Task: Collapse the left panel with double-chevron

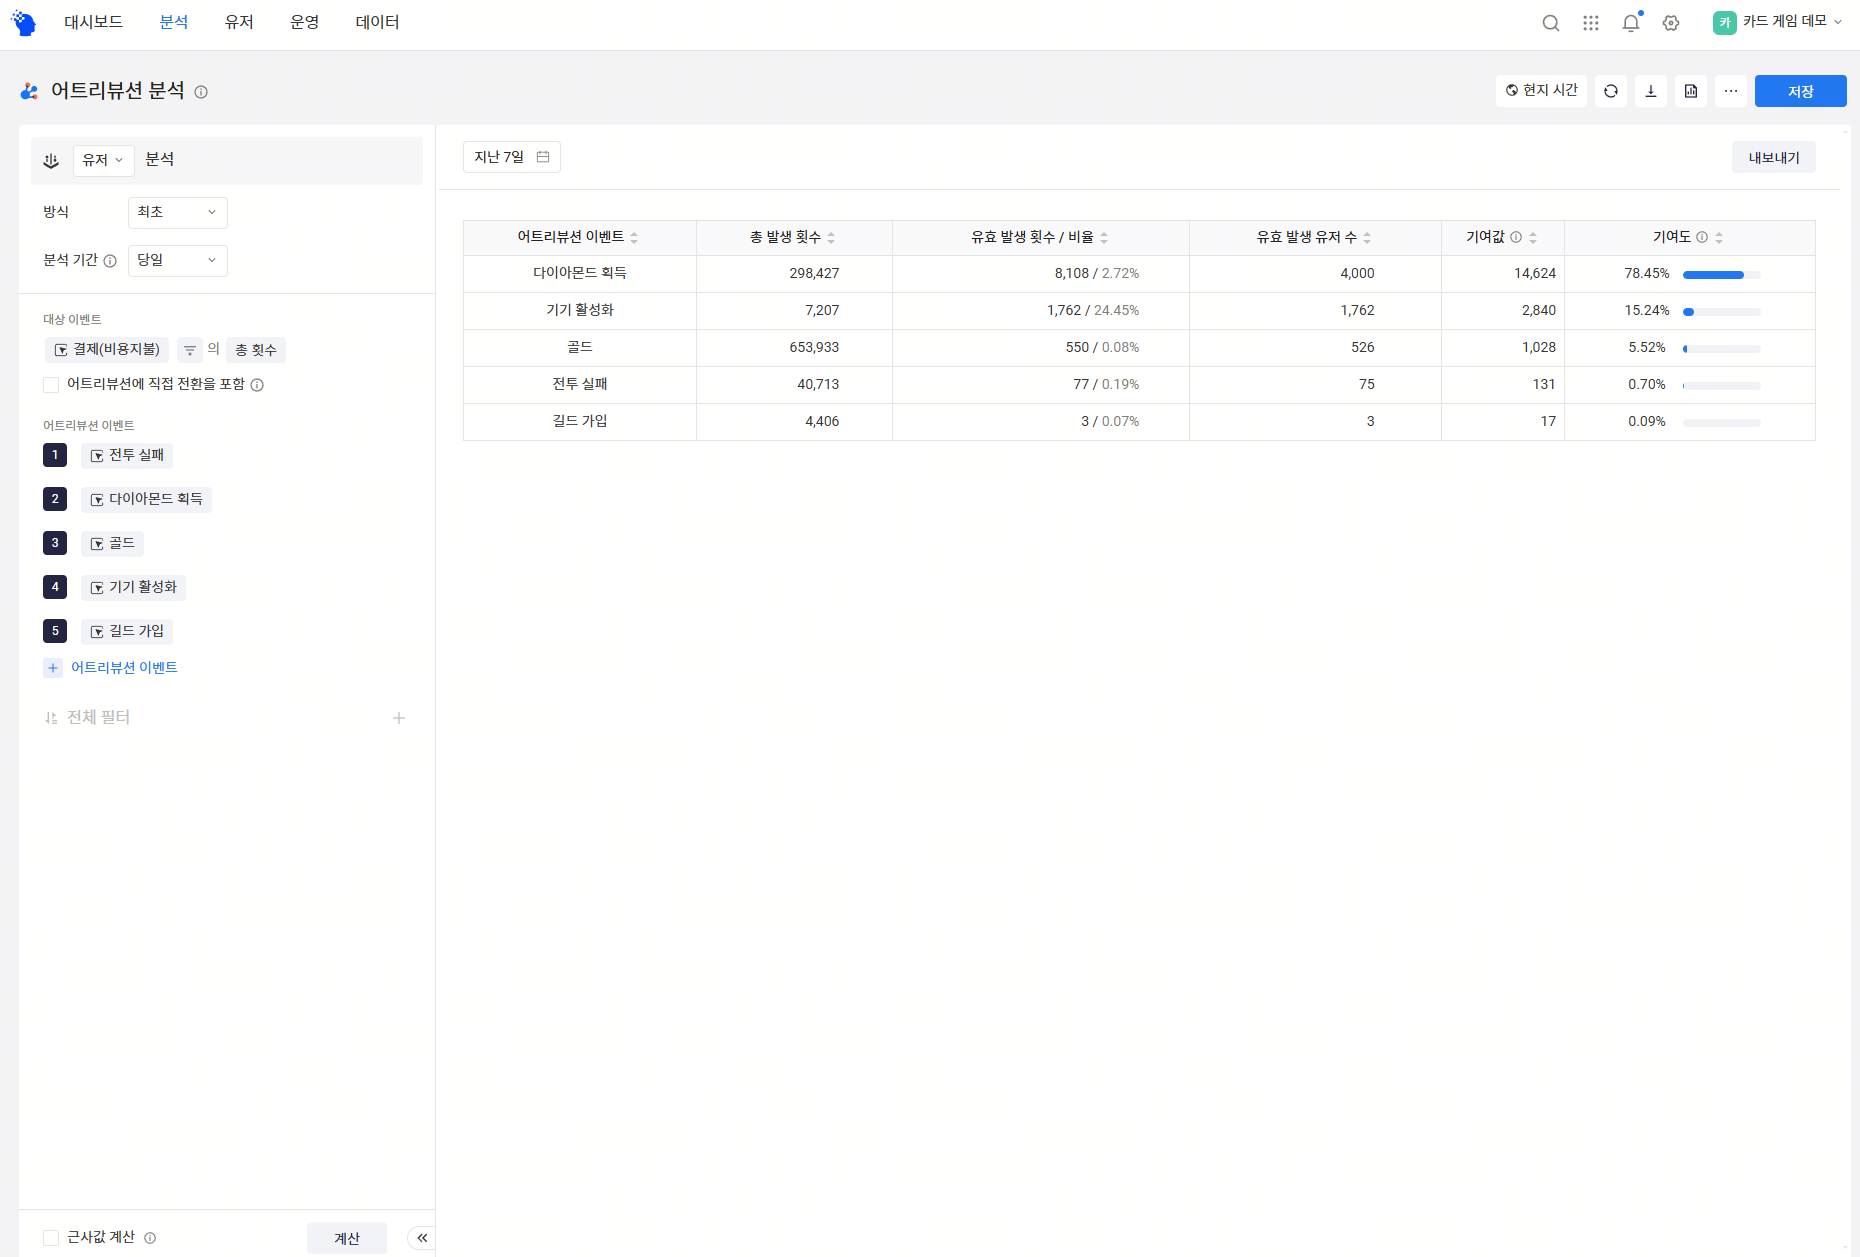Action: [422, 1238]
